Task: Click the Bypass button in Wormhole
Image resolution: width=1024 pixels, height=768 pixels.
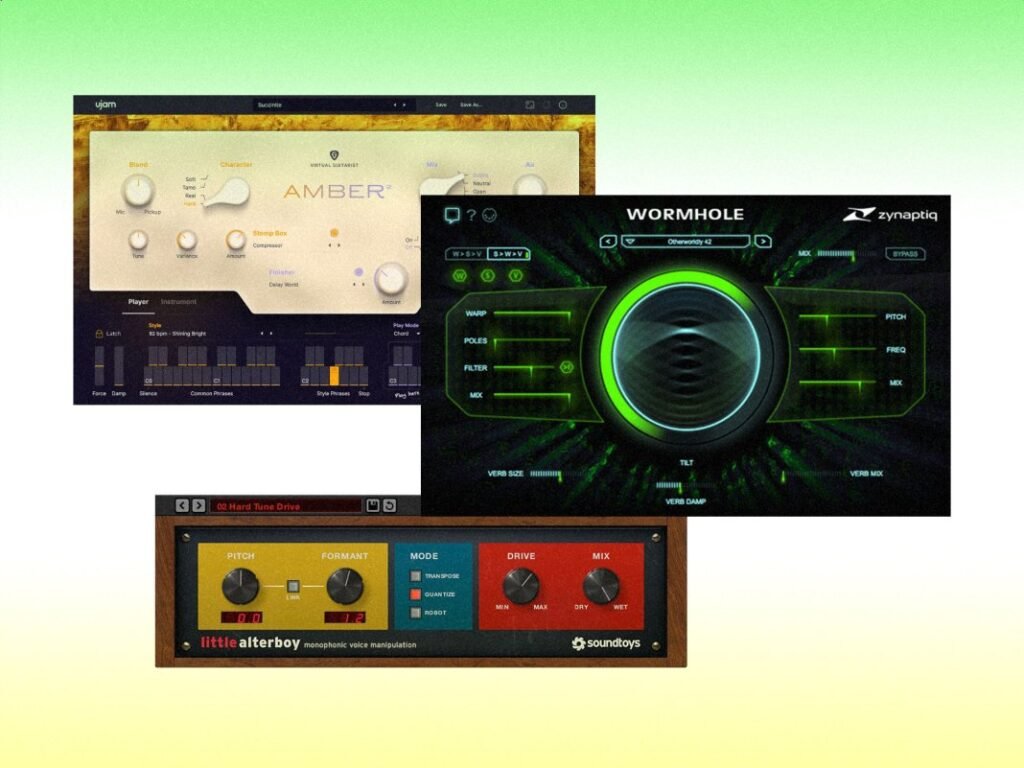Action: [905, 253]
